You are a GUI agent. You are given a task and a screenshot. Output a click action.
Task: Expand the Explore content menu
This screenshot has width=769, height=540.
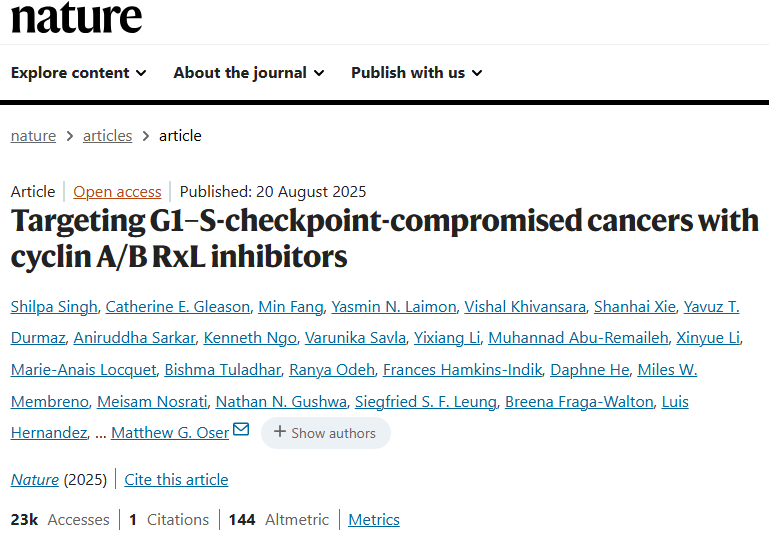click(x=79, y=72)
